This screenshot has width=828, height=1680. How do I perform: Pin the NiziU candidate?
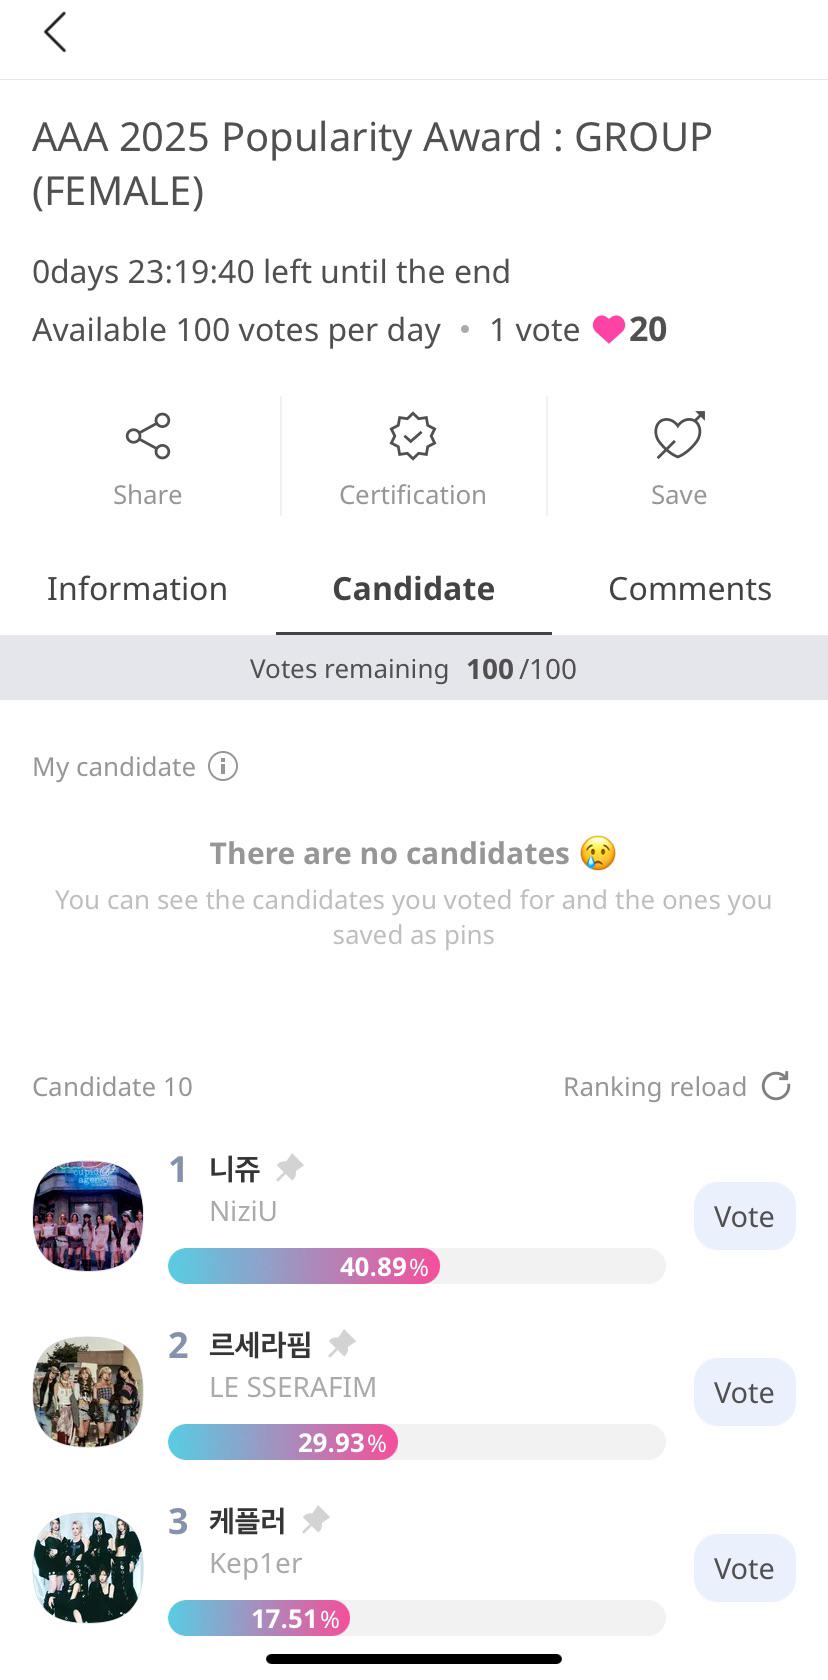click(x=290, y=1167)
